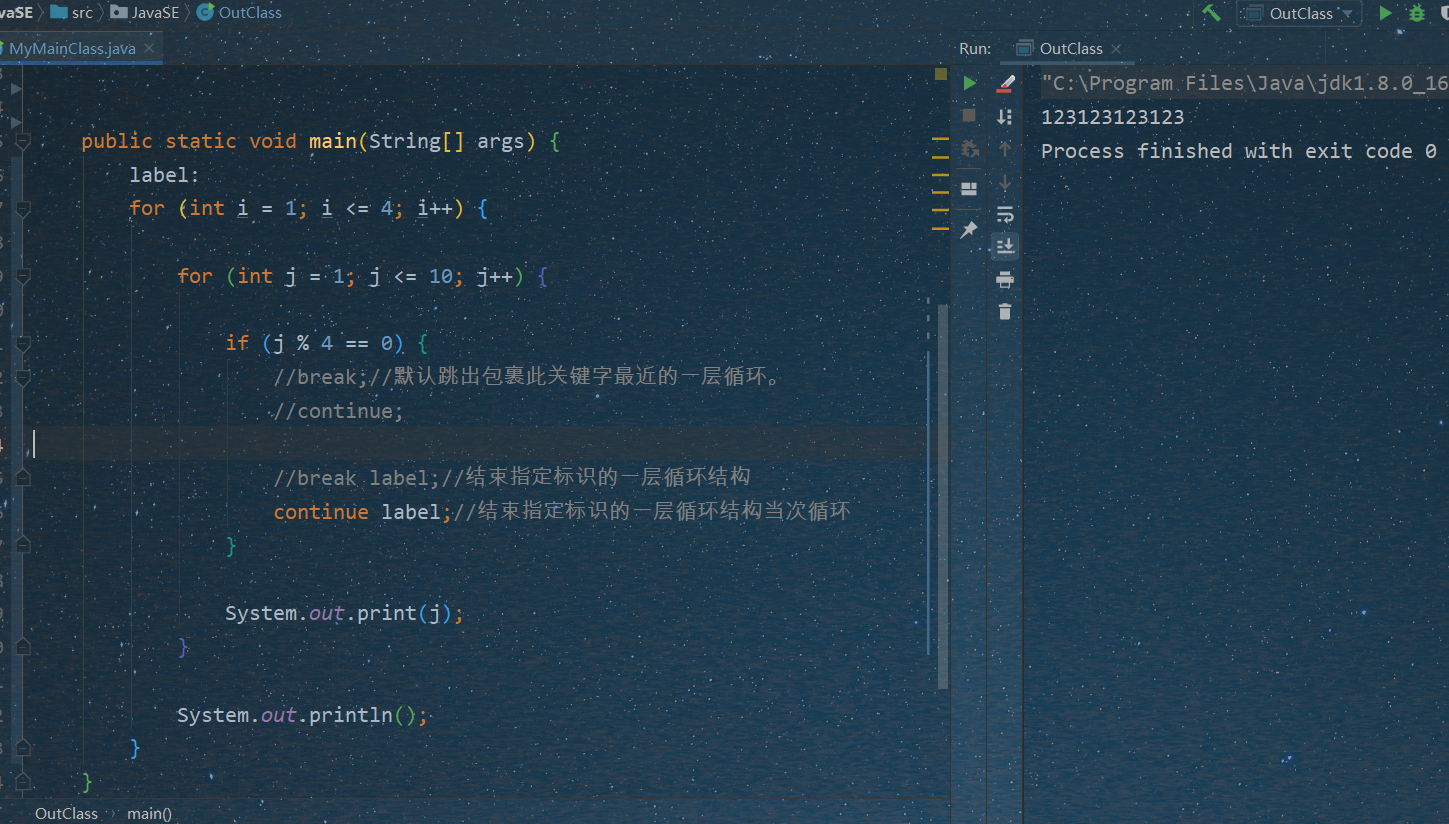
Task: Open the JavaSE folder breadcrumb
Action: click(145, 13)
